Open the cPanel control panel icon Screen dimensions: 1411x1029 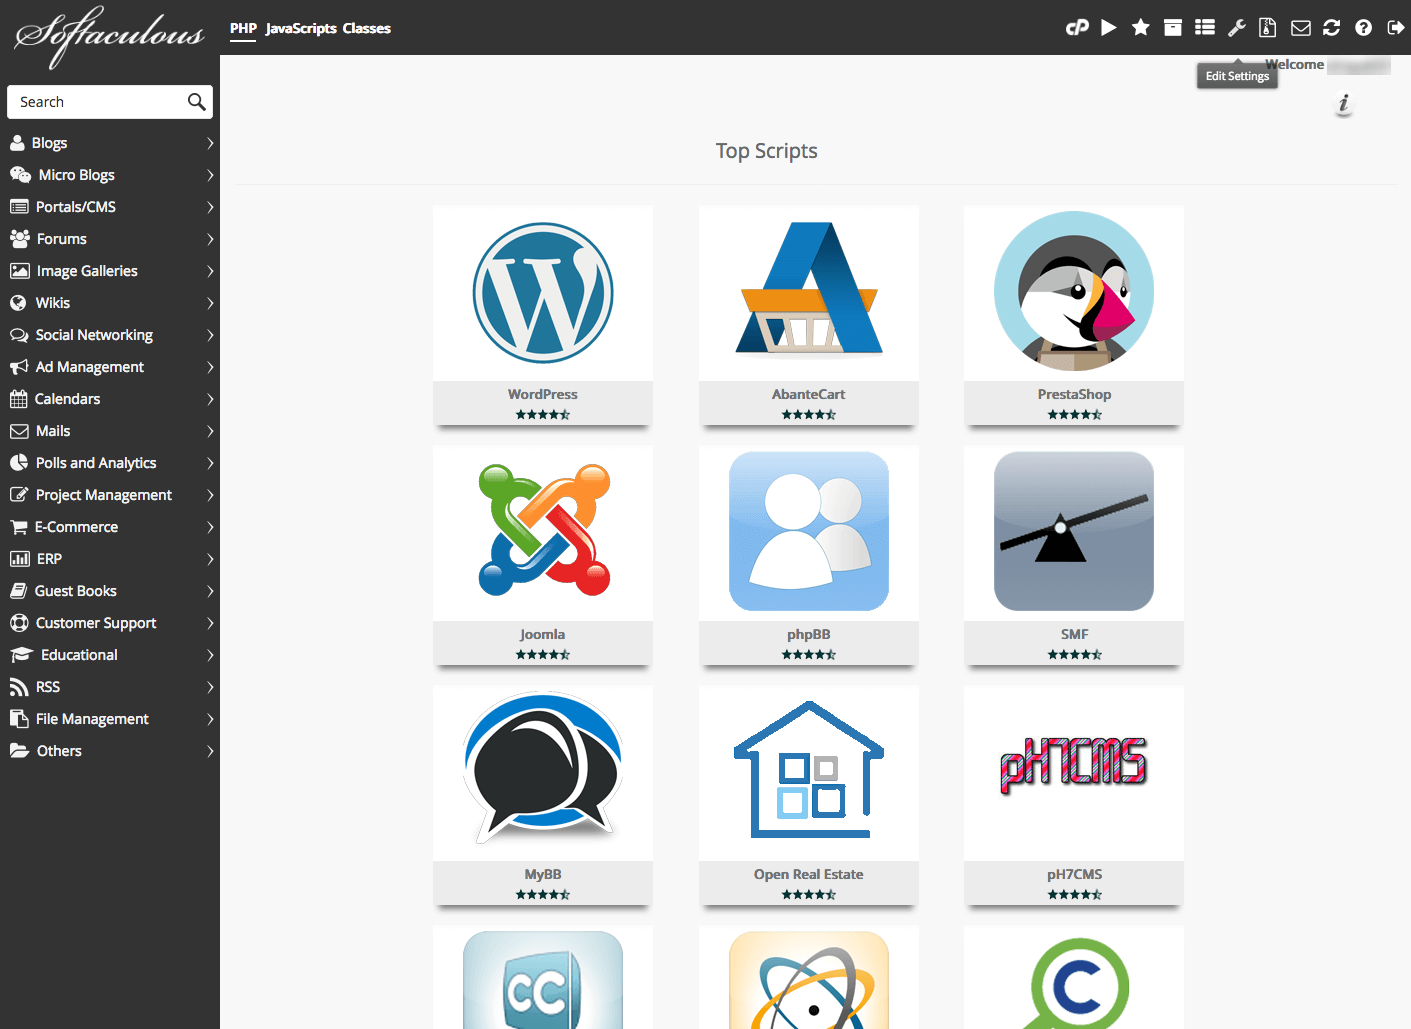pos(1077,28)
